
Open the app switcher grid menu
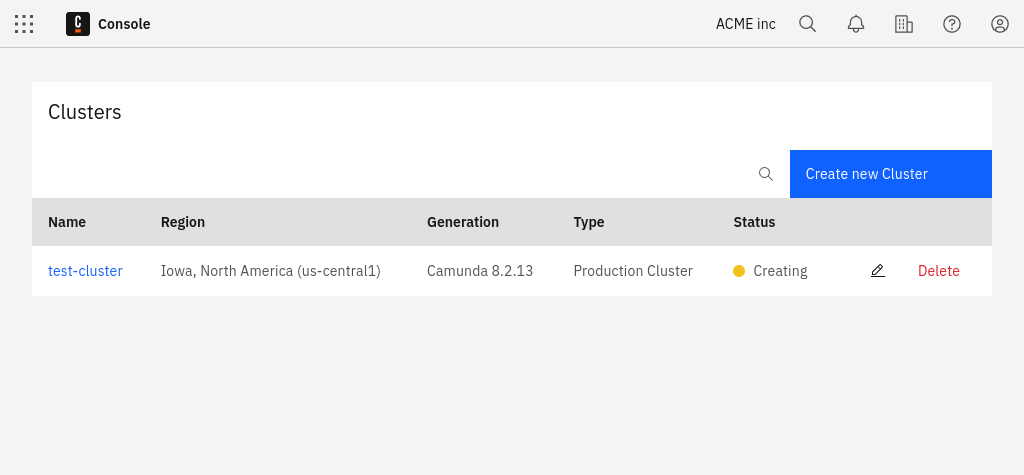[x=24, y=24]
